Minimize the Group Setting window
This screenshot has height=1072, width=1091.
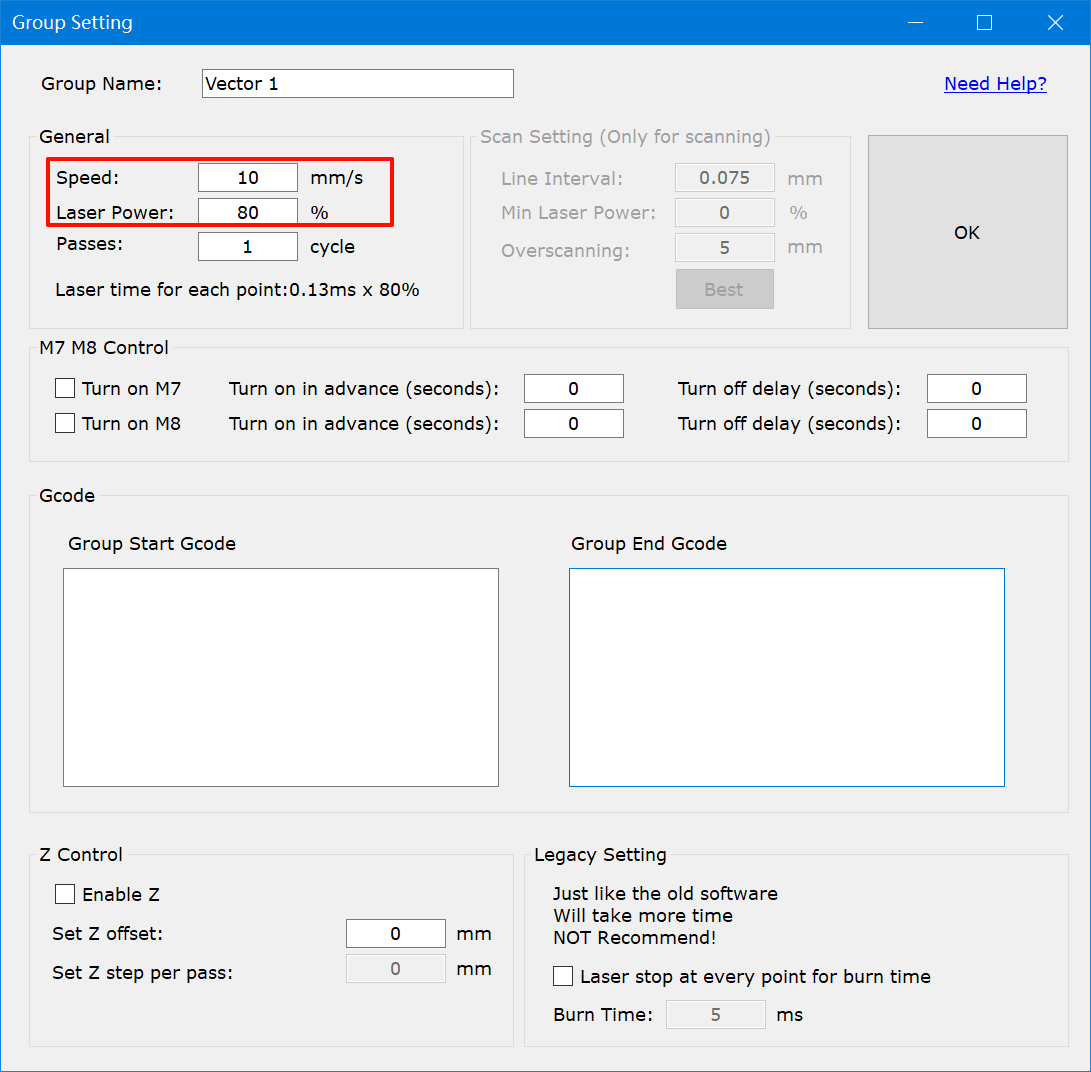coord(914,22)
